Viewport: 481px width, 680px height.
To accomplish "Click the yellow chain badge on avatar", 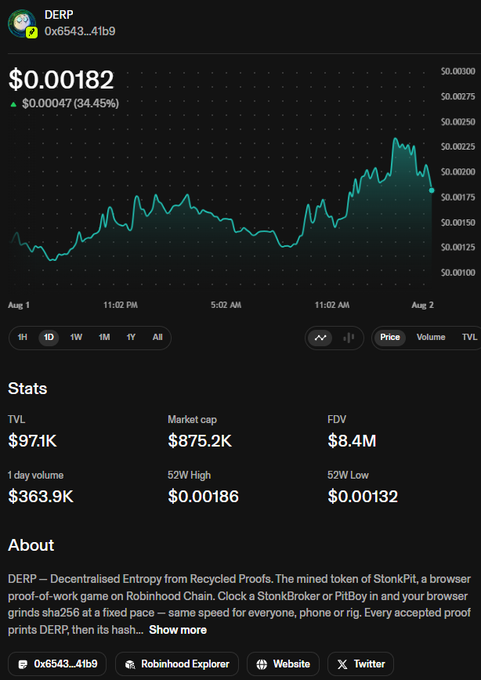I will (32, 32).
